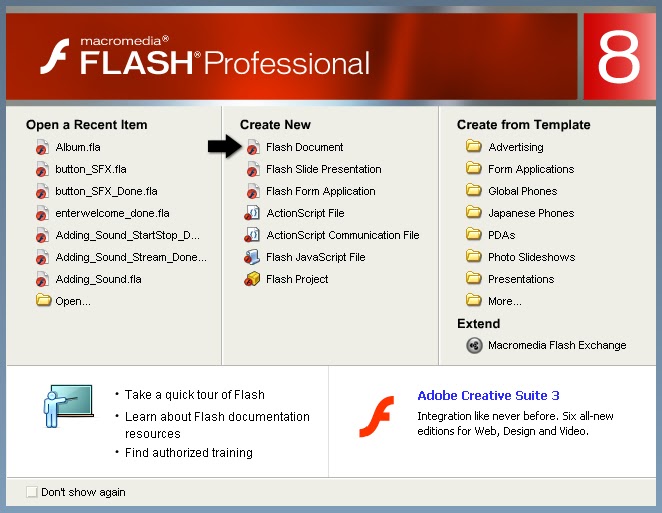Image resolution: width=662 pixels, height=513 pixels.
Task: Open recent file button_SFX.fla
Action: (x=91, y=169)
